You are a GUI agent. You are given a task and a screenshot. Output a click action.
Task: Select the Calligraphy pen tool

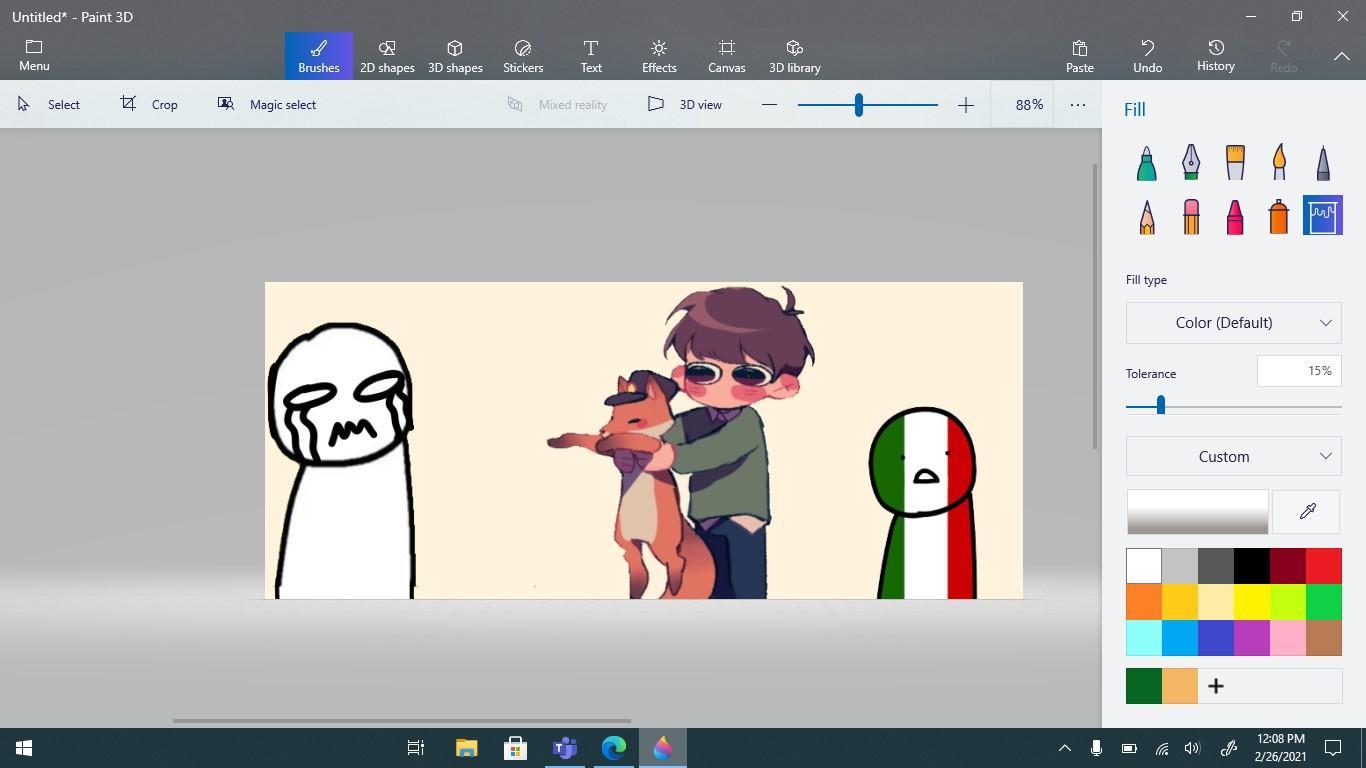click(x=1191, y=163)
